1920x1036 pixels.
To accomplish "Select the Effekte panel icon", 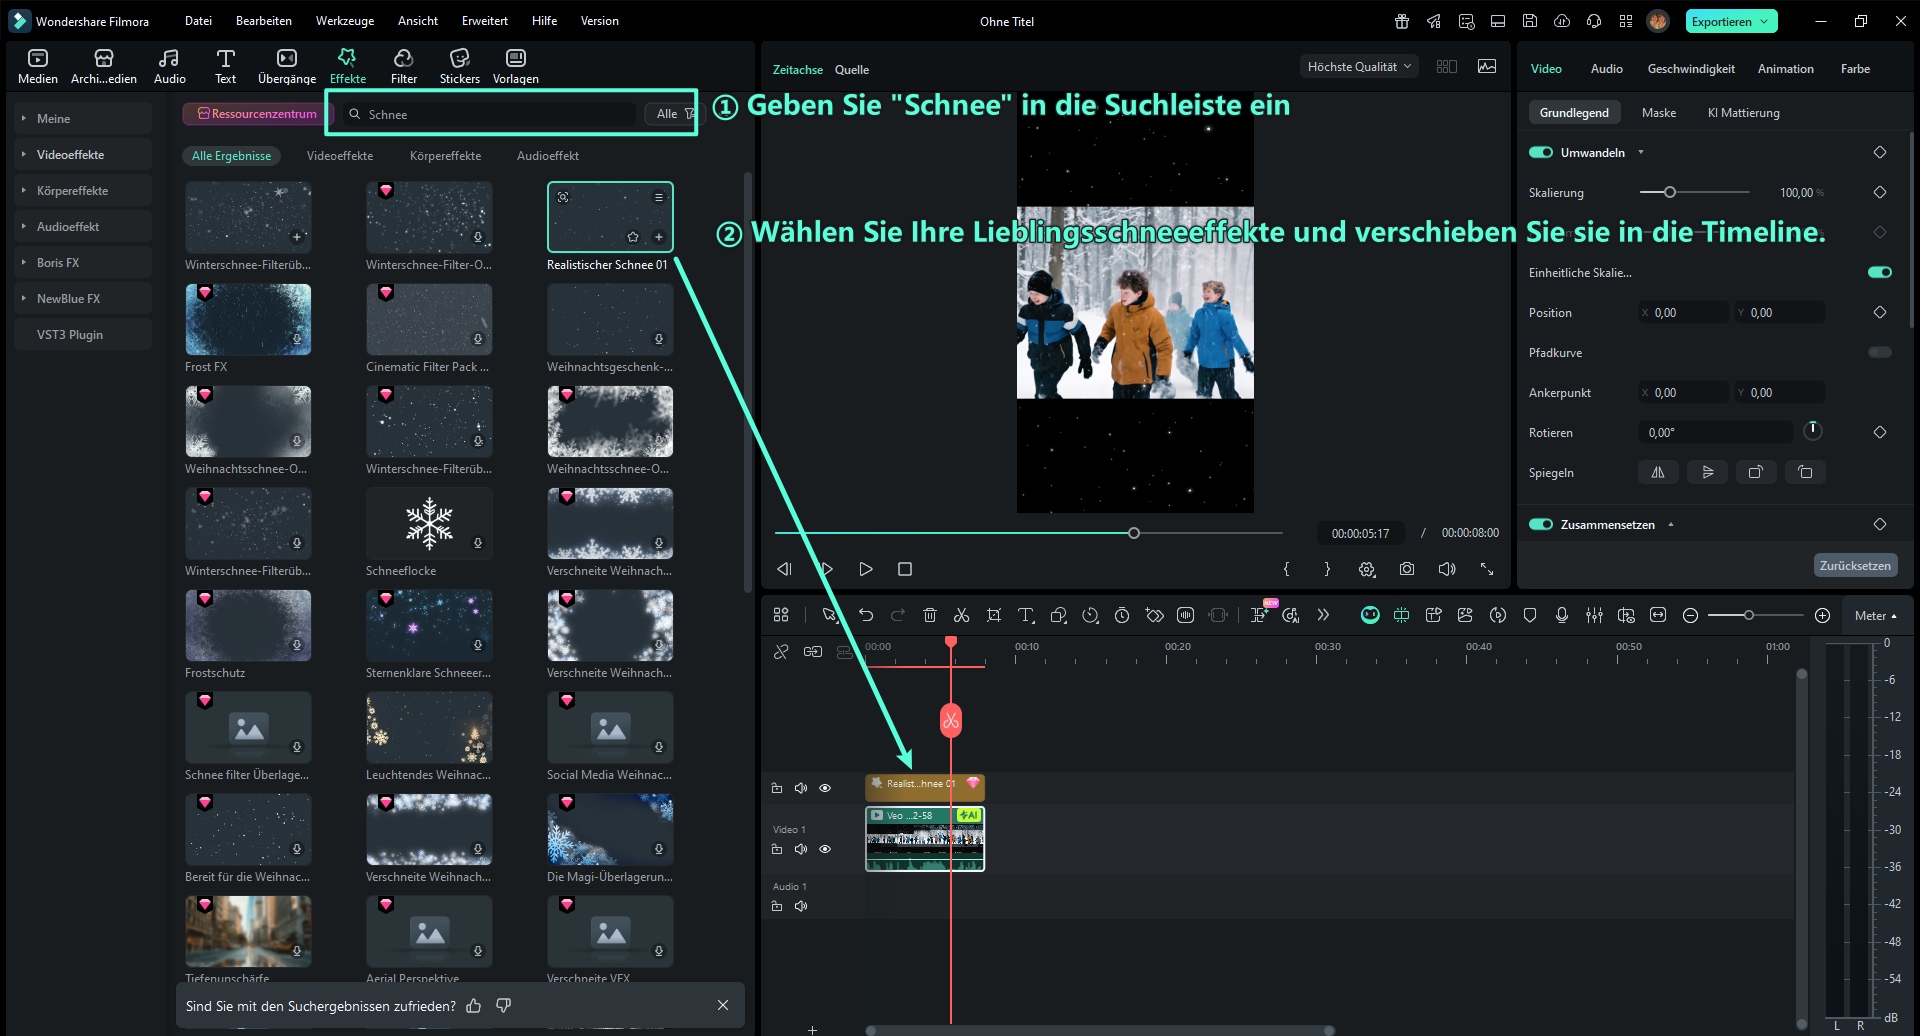I will 347,64.
